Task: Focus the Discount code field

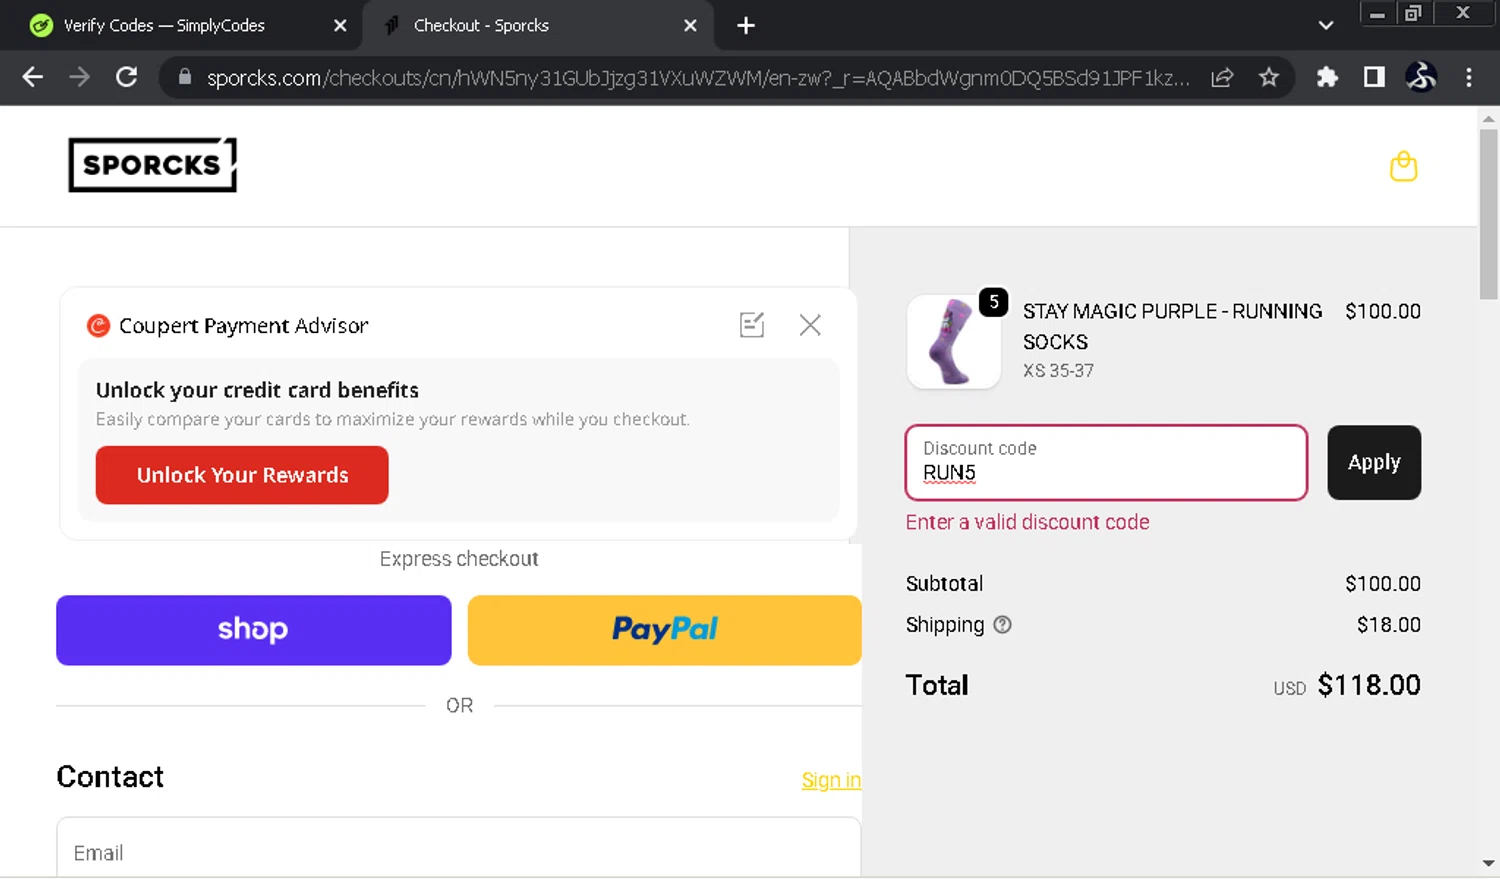Action: coord(1106,462)
